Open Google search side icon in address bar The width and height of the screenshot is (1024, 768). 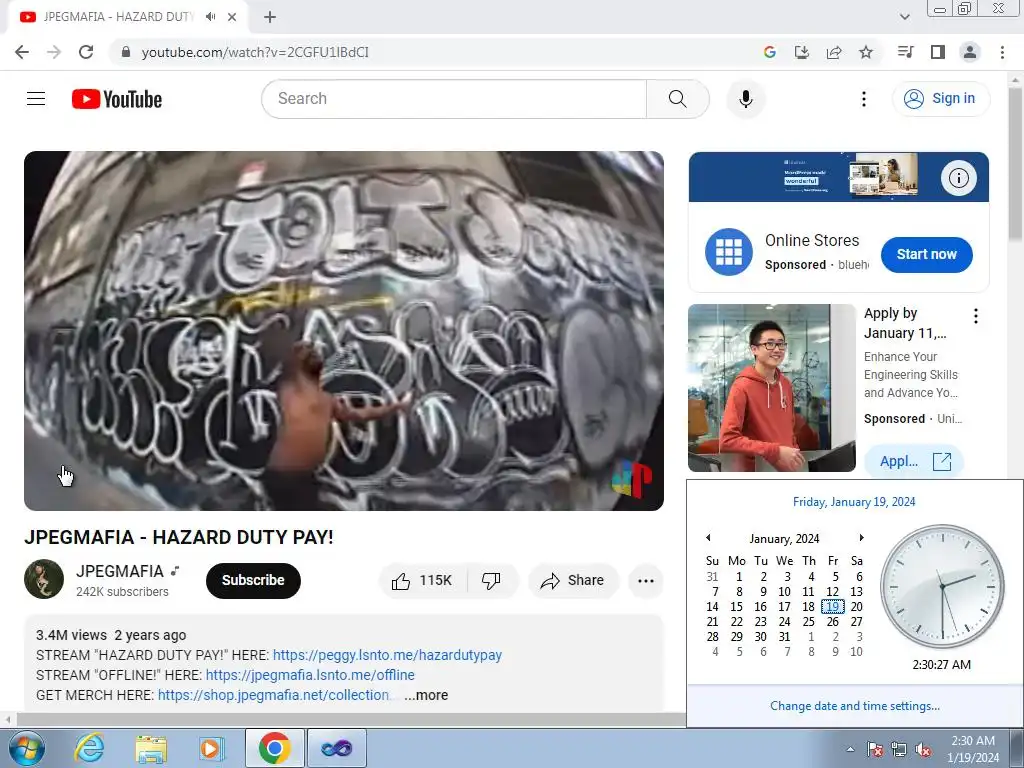(769, 52)
